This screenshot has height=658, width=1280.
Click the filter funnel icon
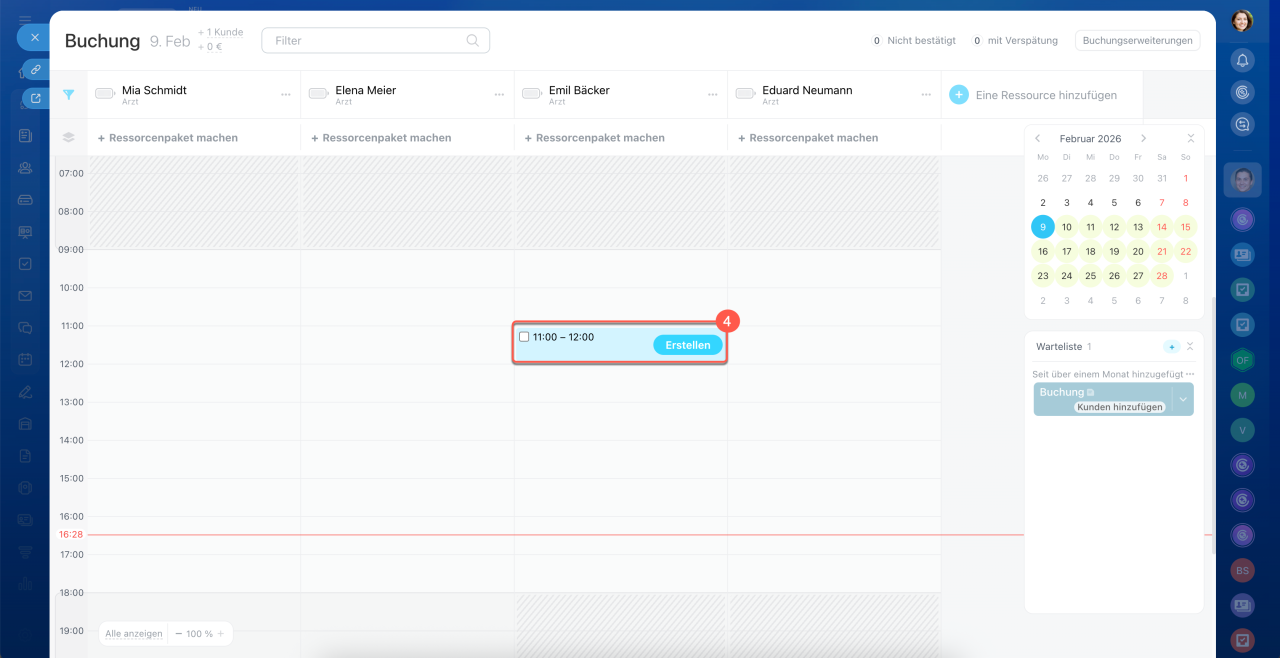pos(69,95)
